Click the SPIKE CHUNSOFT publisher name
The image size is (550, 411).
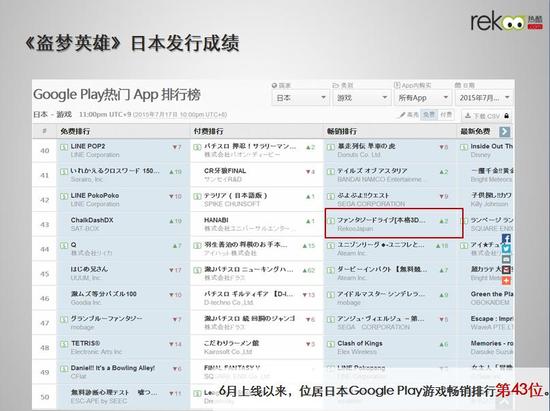click(x=232, y=204)
